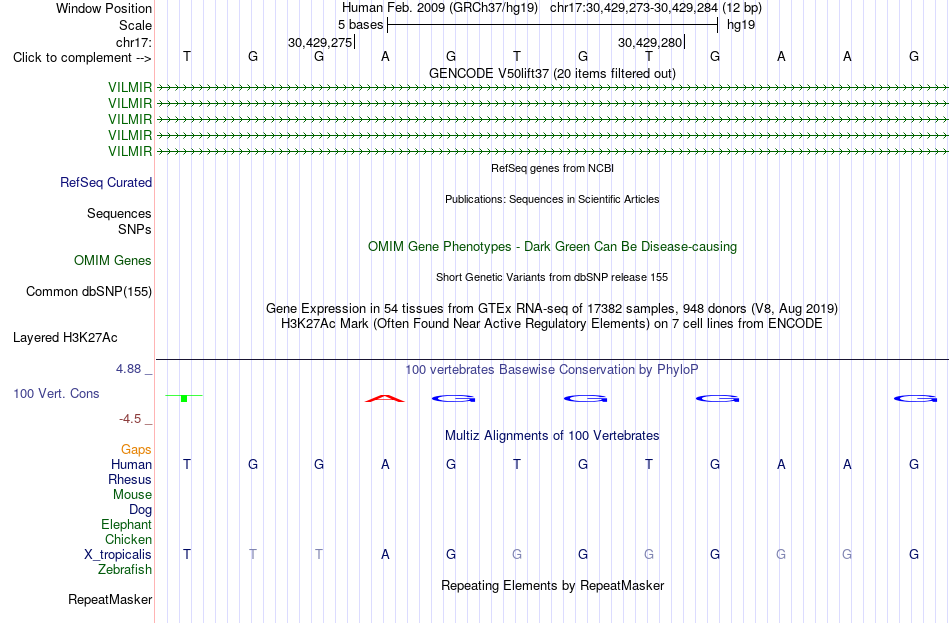Open GTEx Gene Expression in 54 tissues title

point(552,308)
